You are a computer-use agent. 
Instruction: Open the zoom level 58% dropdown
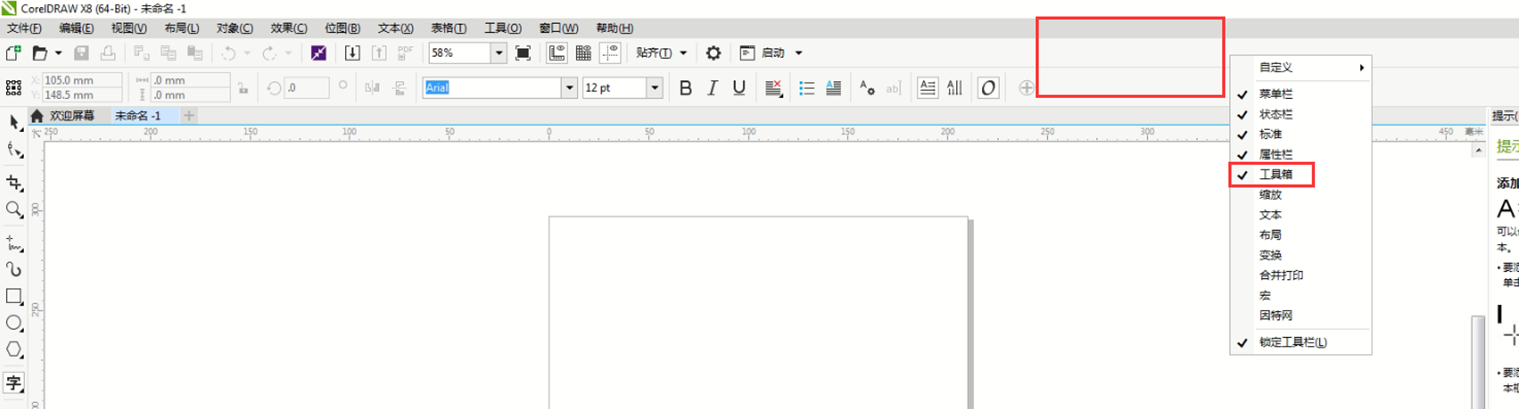click(497, 53)
